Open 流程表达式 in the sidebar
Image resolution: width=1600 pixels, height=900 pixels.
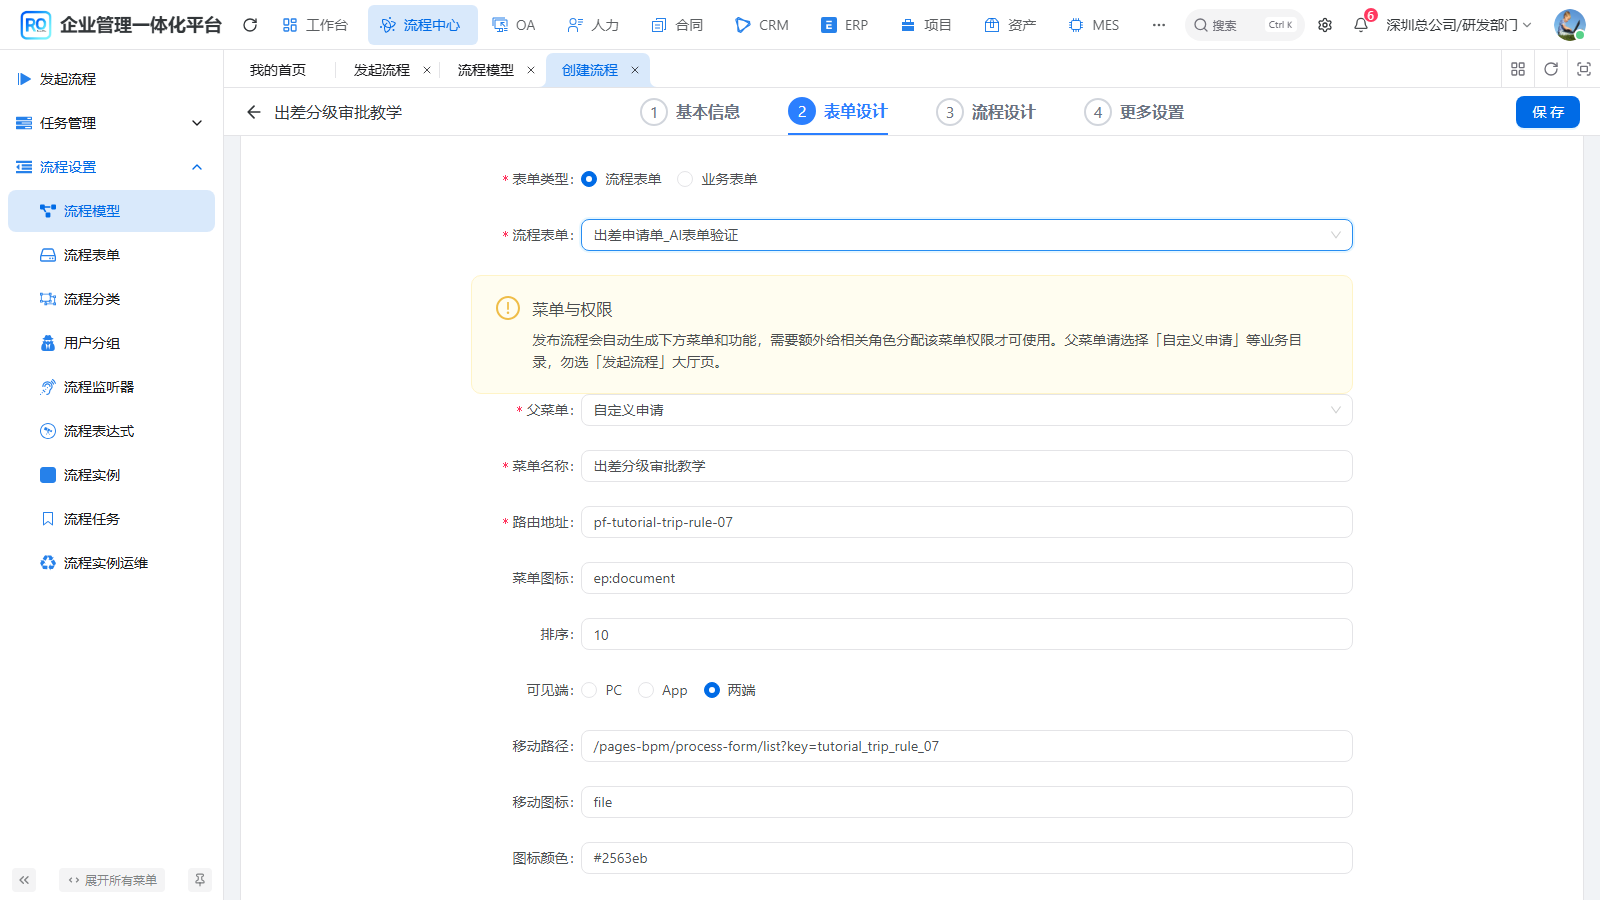coord(111,431)
